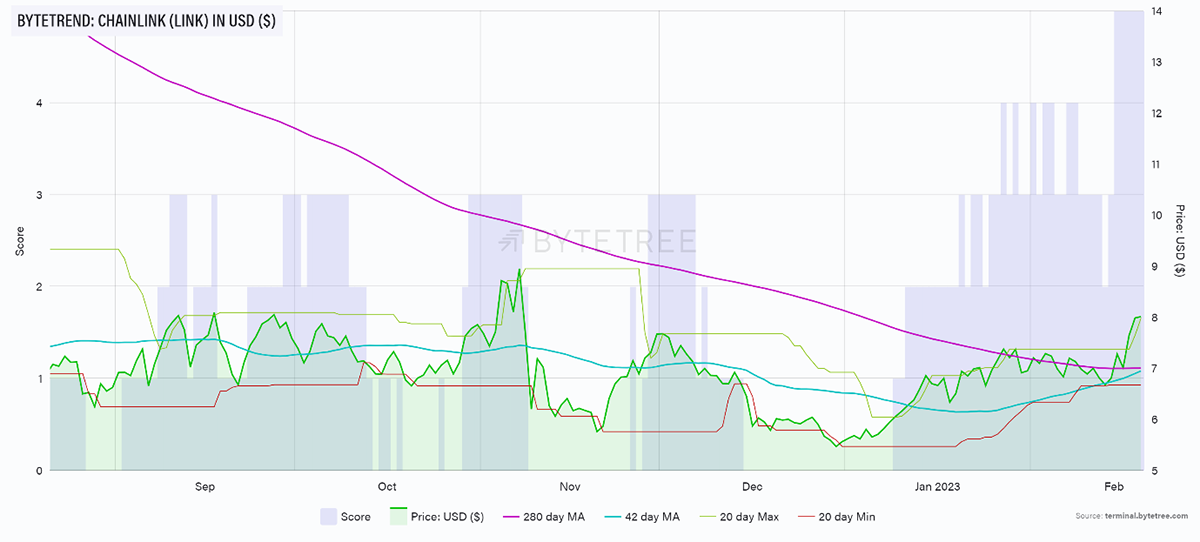Click the 4 tick on Score axis
Viewport: 1200px width, 542px height.
[x=38, y=103]
